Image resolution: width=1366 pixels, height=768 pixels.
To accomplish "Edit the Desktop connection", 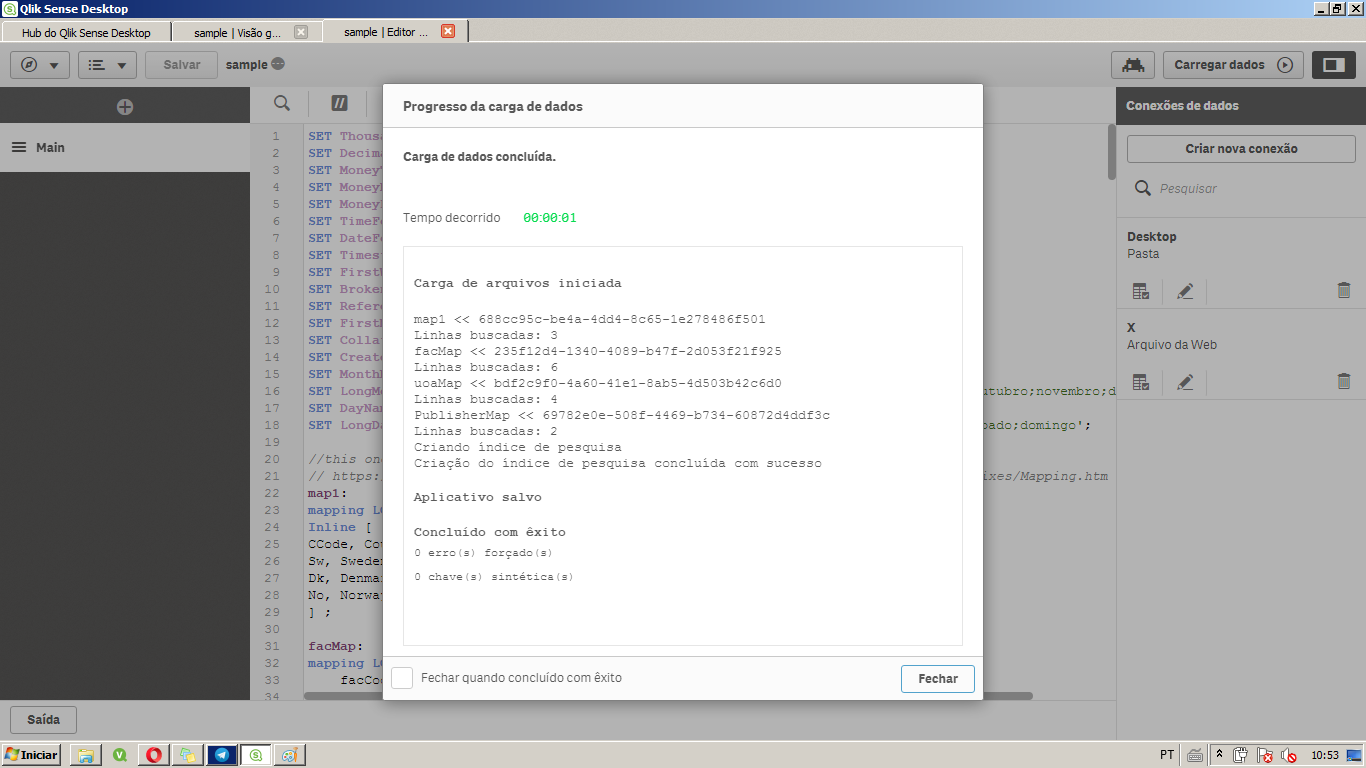I will click(1185, 291).
